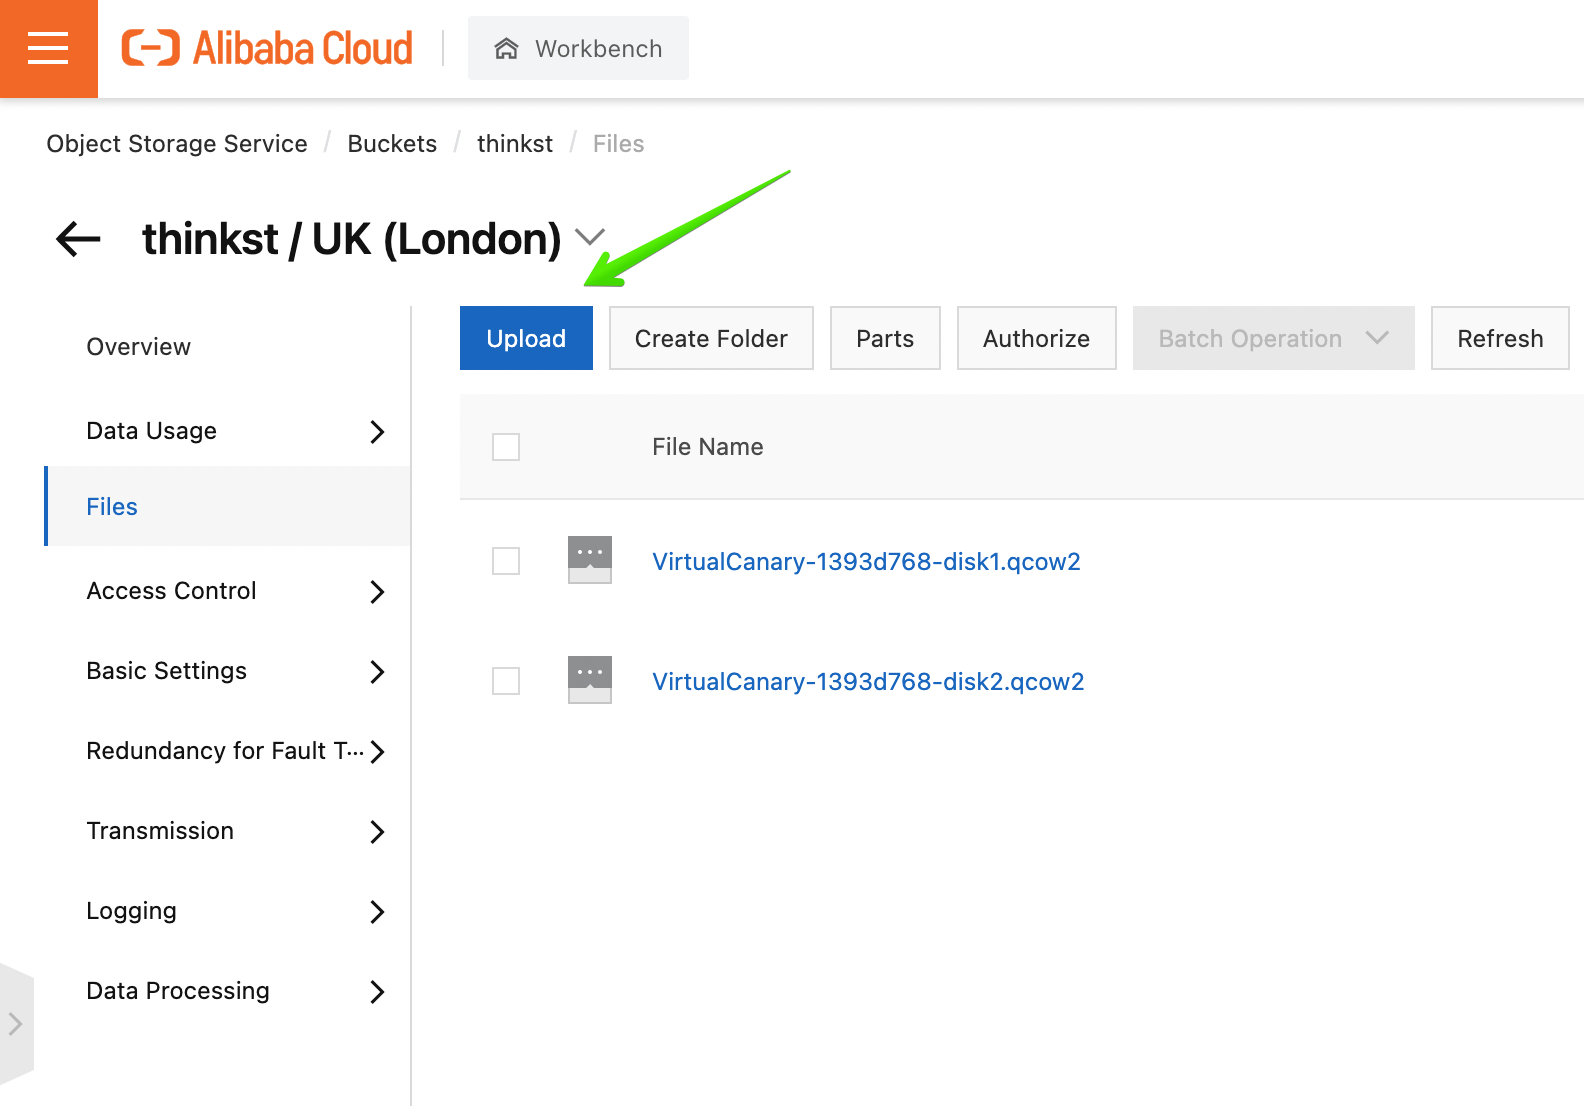The width and height of the screenshot is (1584, 1118).
Task: Click the Workbench home icon
Action: tap(507, 48)
